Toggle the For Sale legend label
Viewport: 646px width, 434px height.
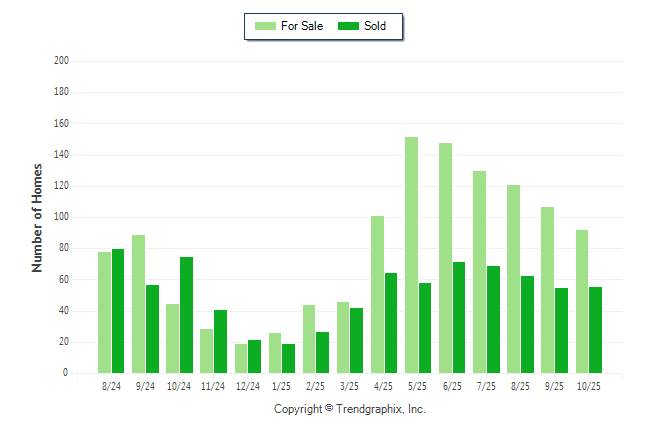pyautogui.click(x=302, y=26)
